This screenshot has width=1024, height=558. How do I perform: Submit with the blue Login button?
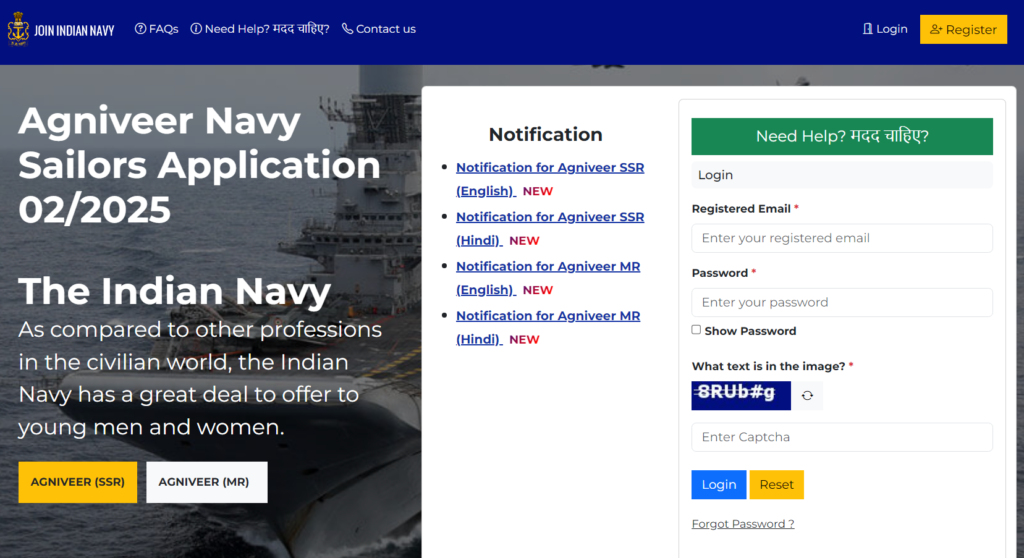tap(718, 485)
